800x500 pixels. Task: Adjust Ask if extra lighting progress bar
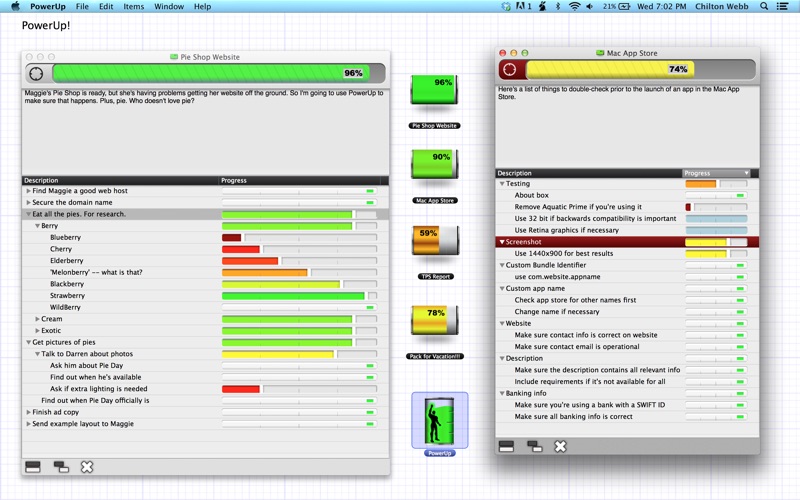(x=299, y=389)
